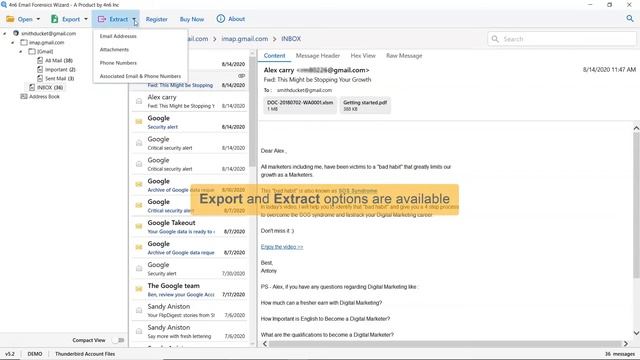The width and height of the screenshot is (640, 360).
Task: Expand the Open dropdown arrow
Action: [x=38, y=19]
